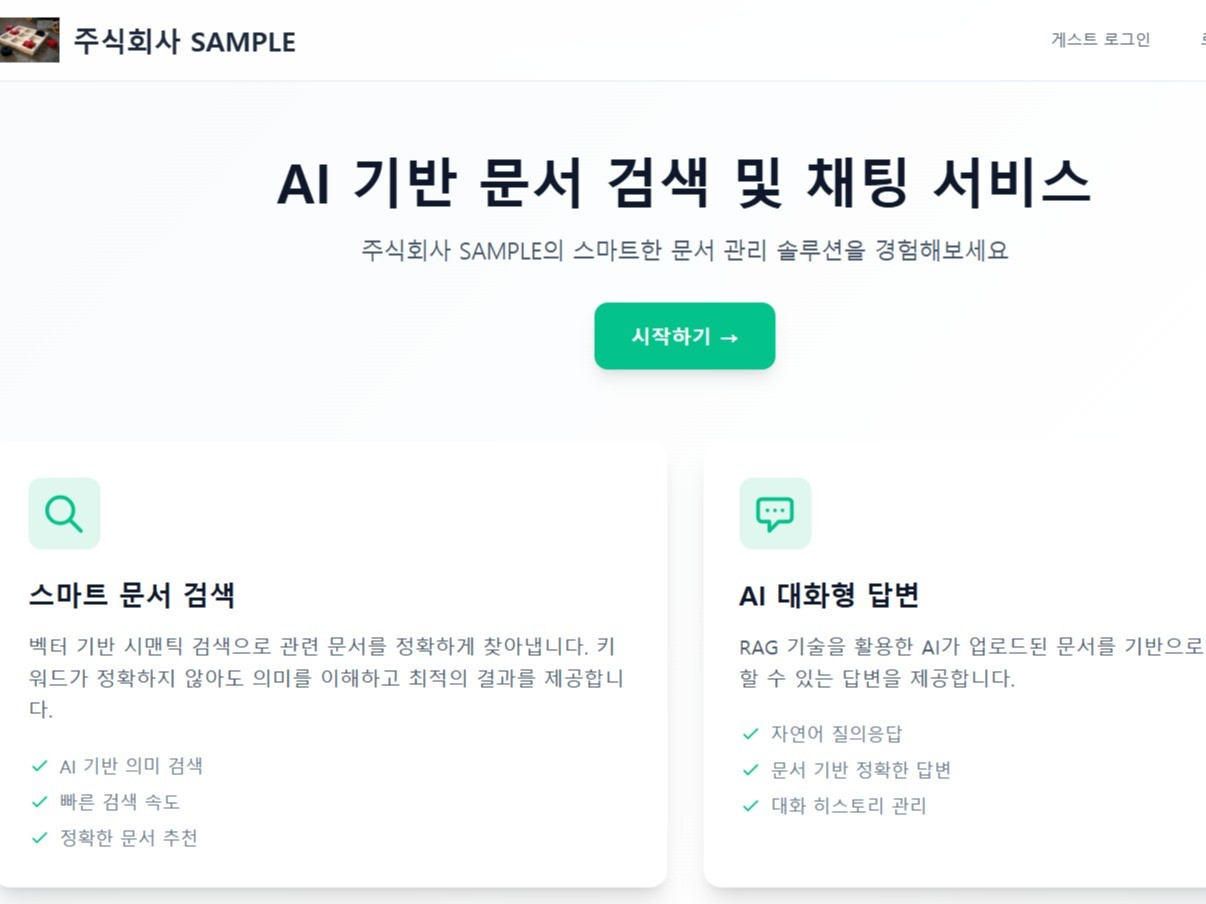
Task: Click the checkmark beside 빠른 검색 속도
Action: [x=37, y=801]
